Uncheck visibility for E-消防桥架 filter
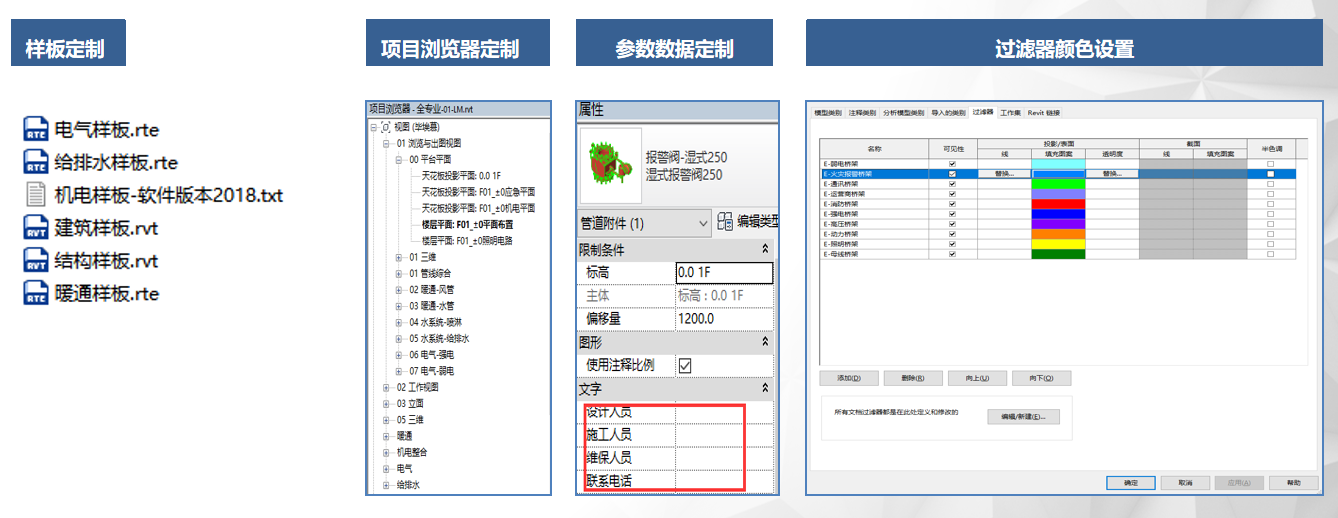Image resolution: width=1338 pixels, height=518 pixels. coord(952,204)
